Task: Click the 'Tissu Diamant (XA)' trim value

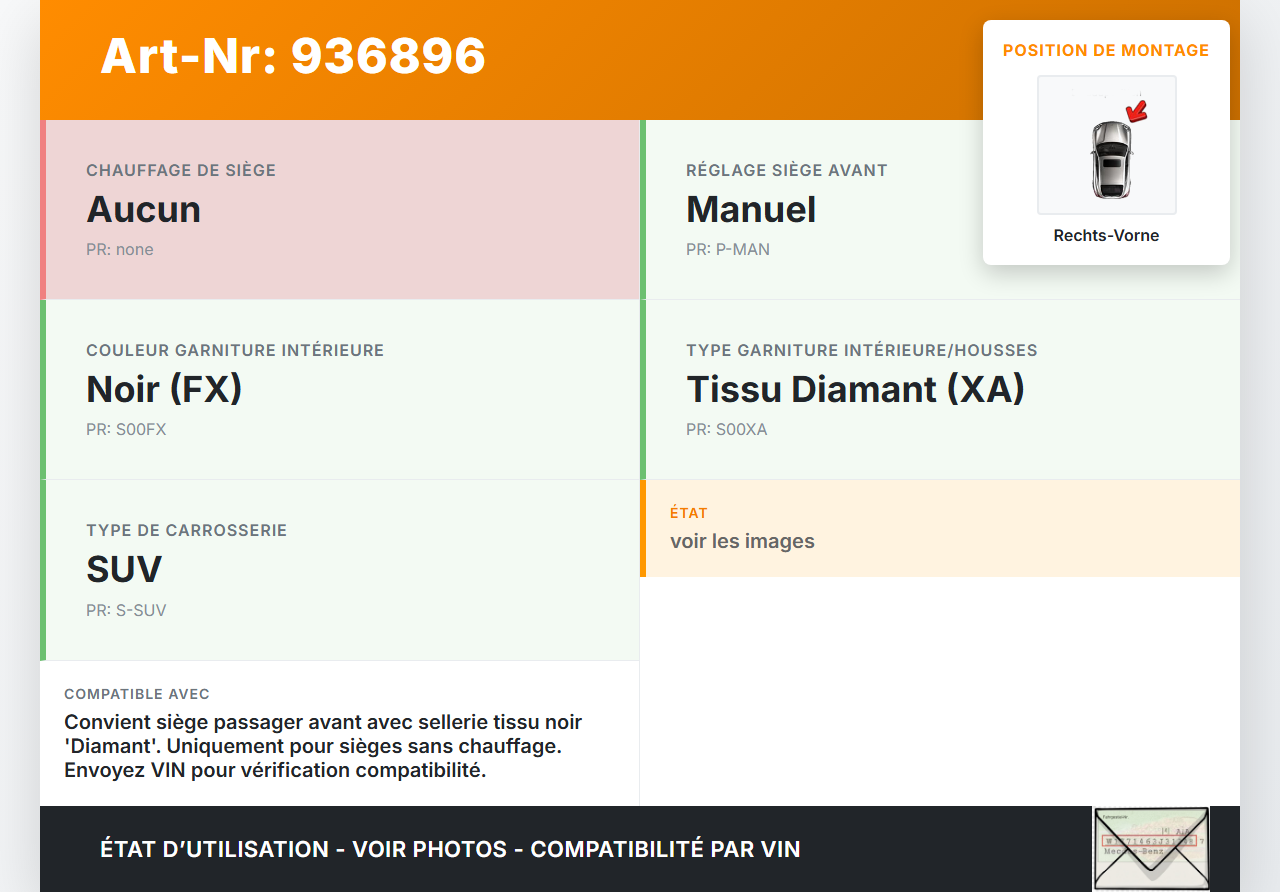Action: point(855,389)
